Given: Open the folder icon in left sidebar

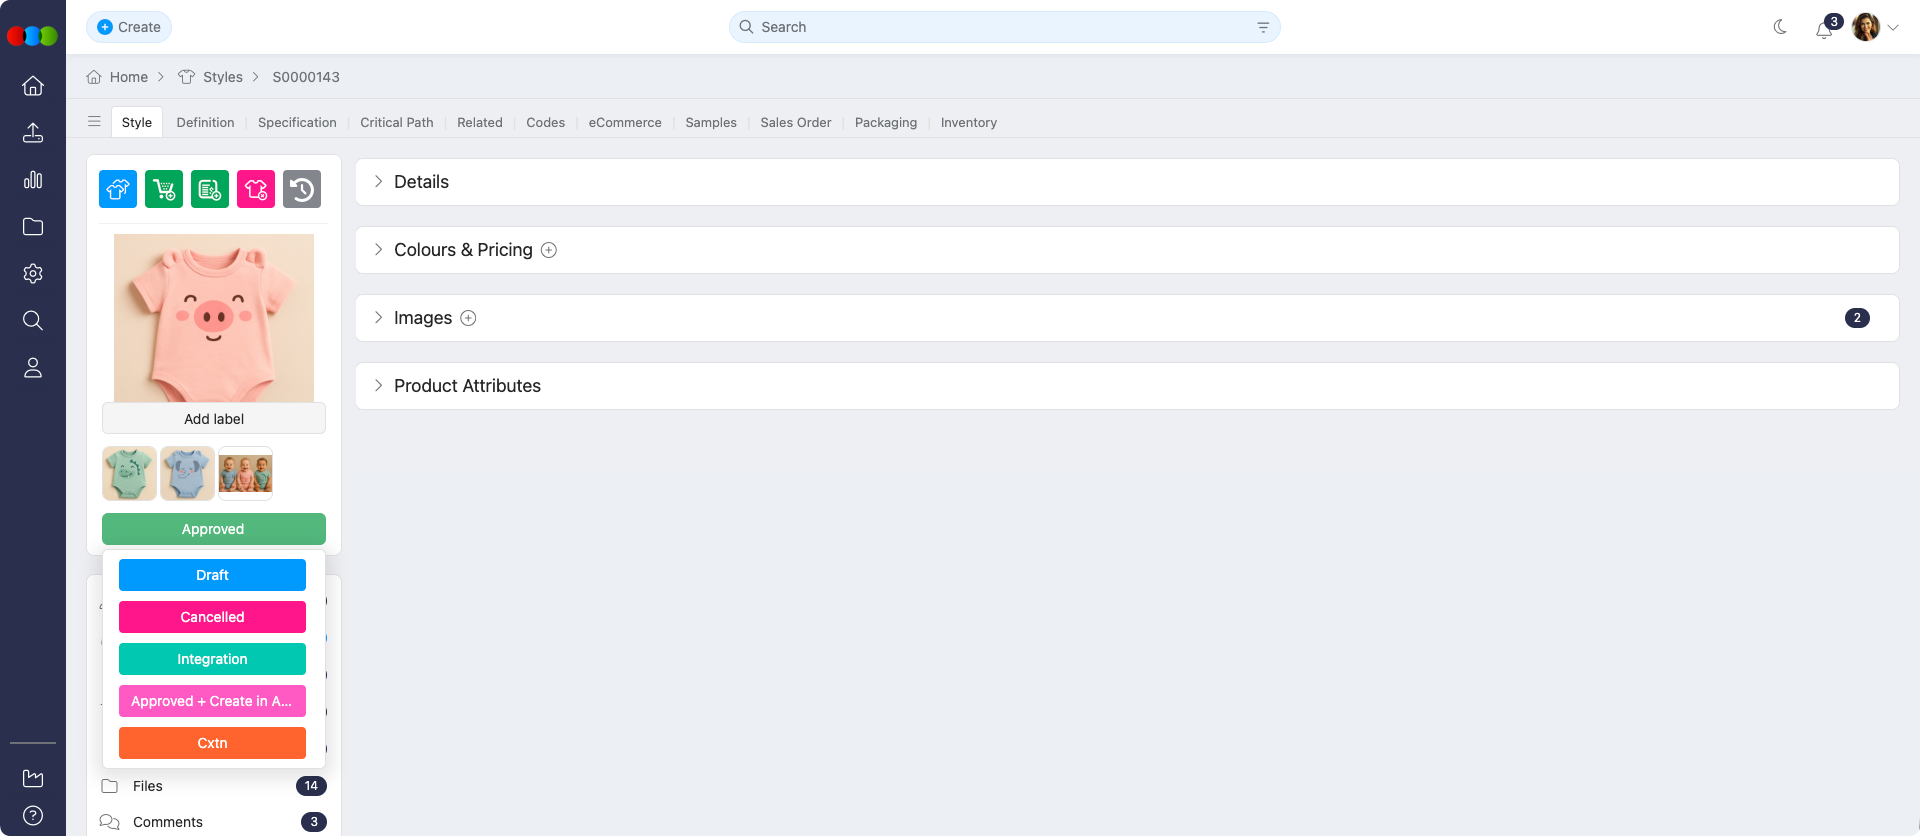Looking at the screenshot, I should point(33,227).
